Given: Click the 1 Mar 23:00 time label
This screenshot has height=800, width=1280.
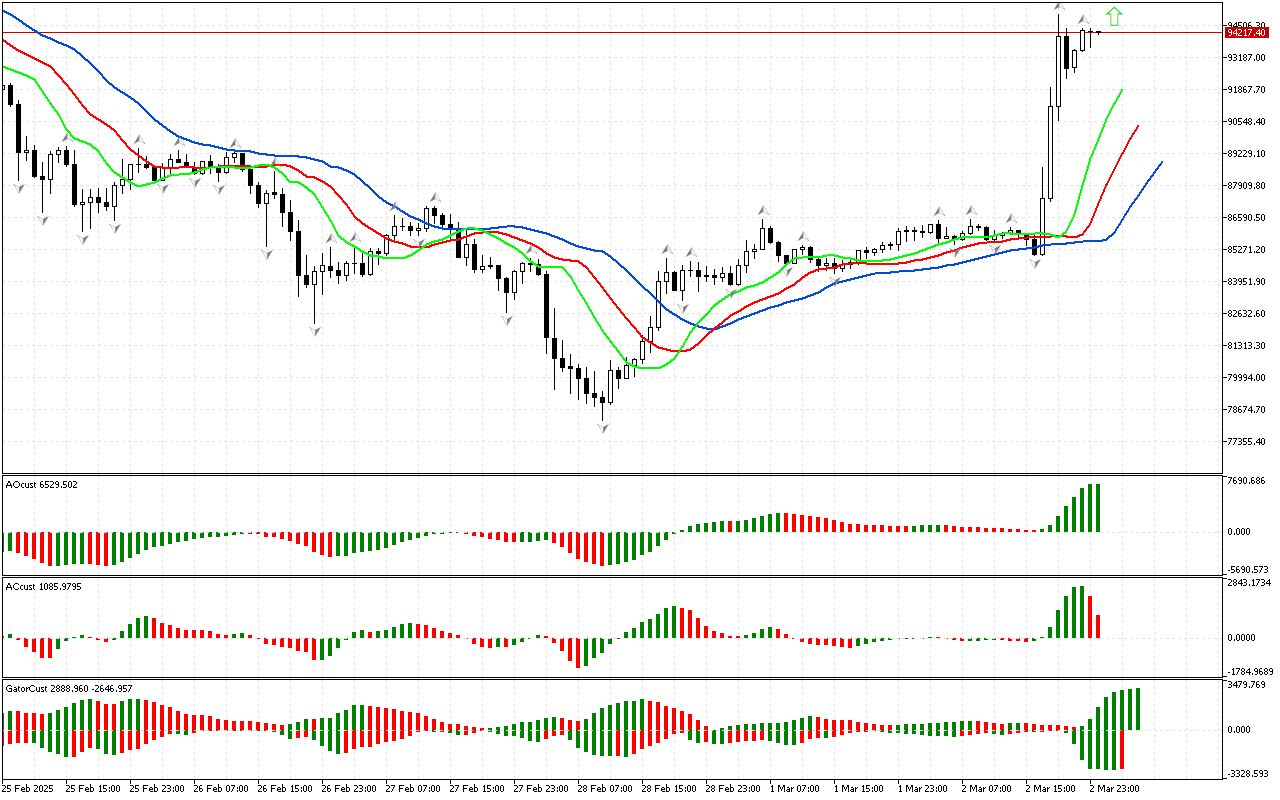Looking at the screenshot, I should click(923, 789).
